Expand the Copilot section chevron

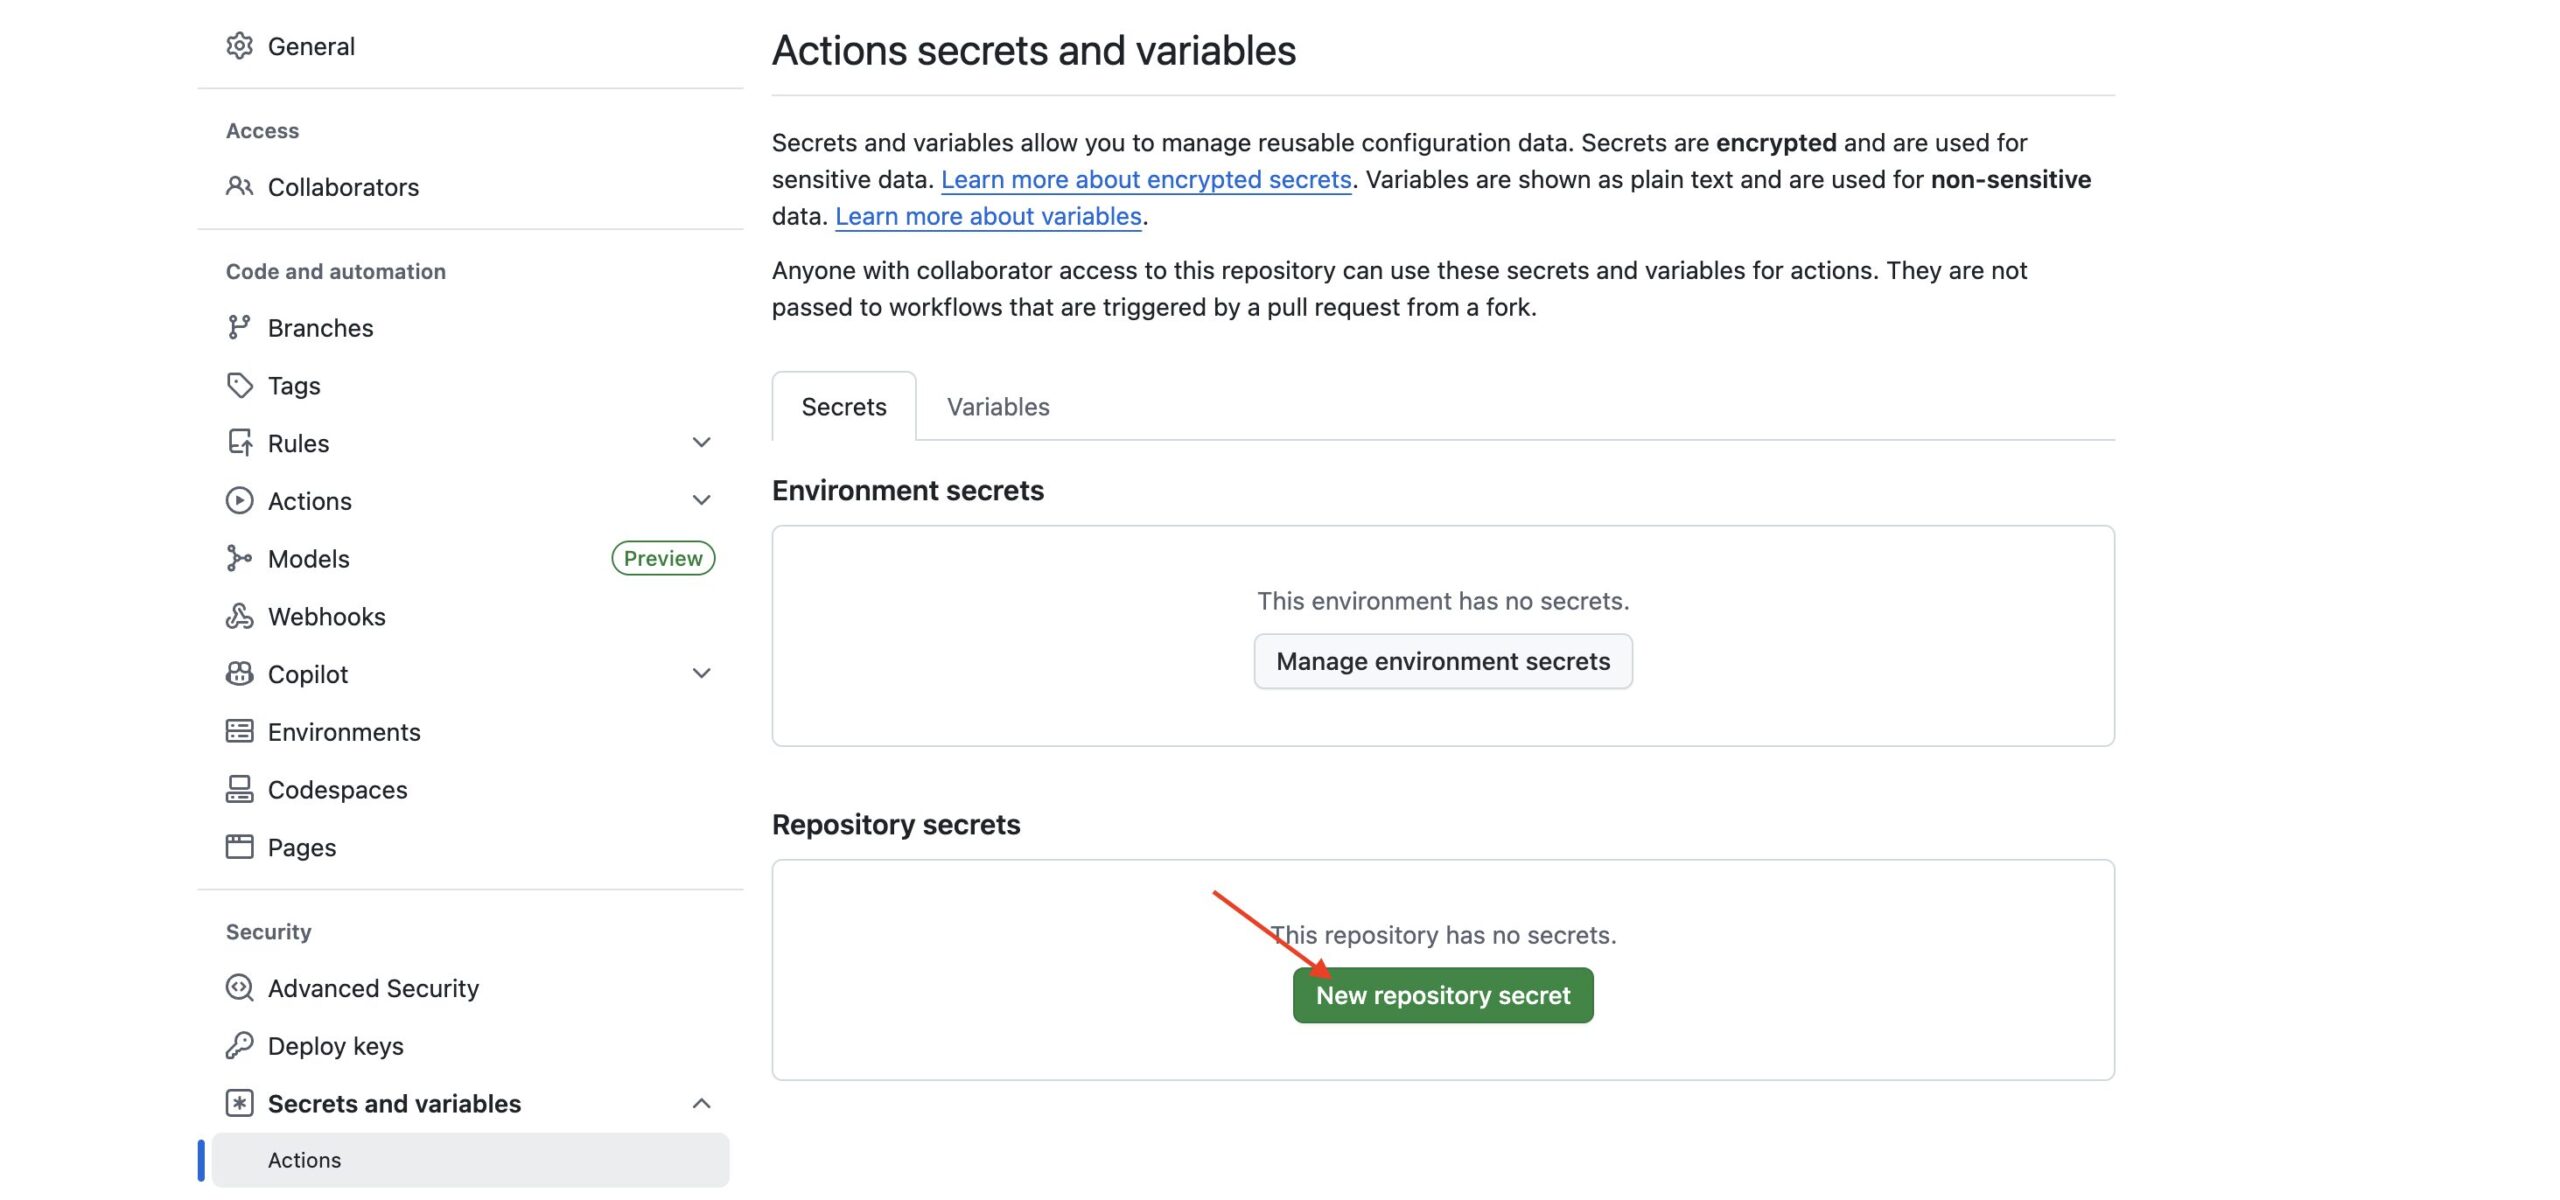pyautogui.click(x=702, y=674)
